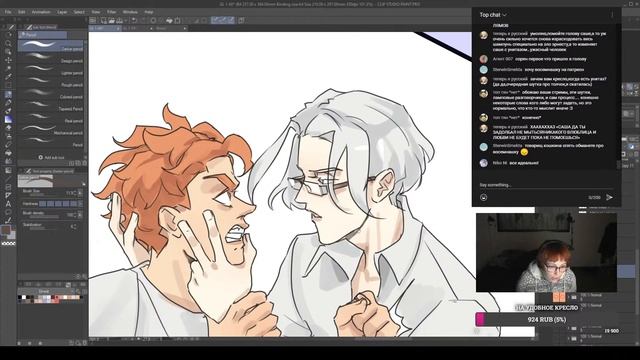Open the chat more-options dots
Screen dimensions: 640x360
tap(612, 15)
